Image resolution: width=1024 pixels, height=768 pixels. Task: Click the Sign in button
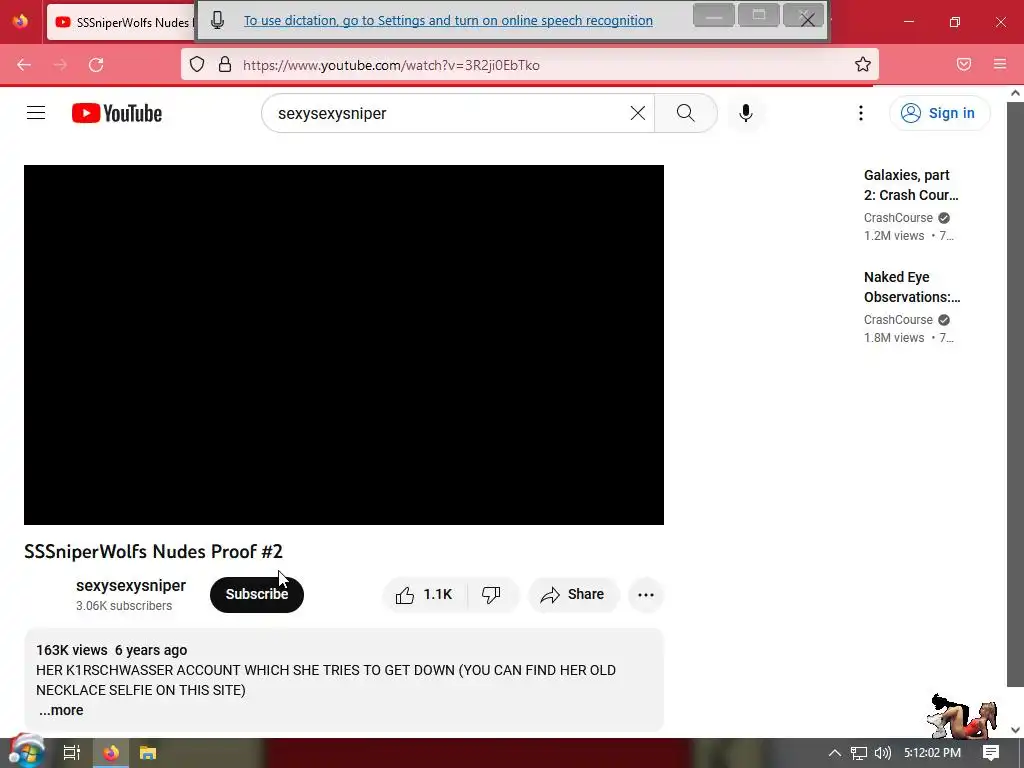(x=939, y=113)
